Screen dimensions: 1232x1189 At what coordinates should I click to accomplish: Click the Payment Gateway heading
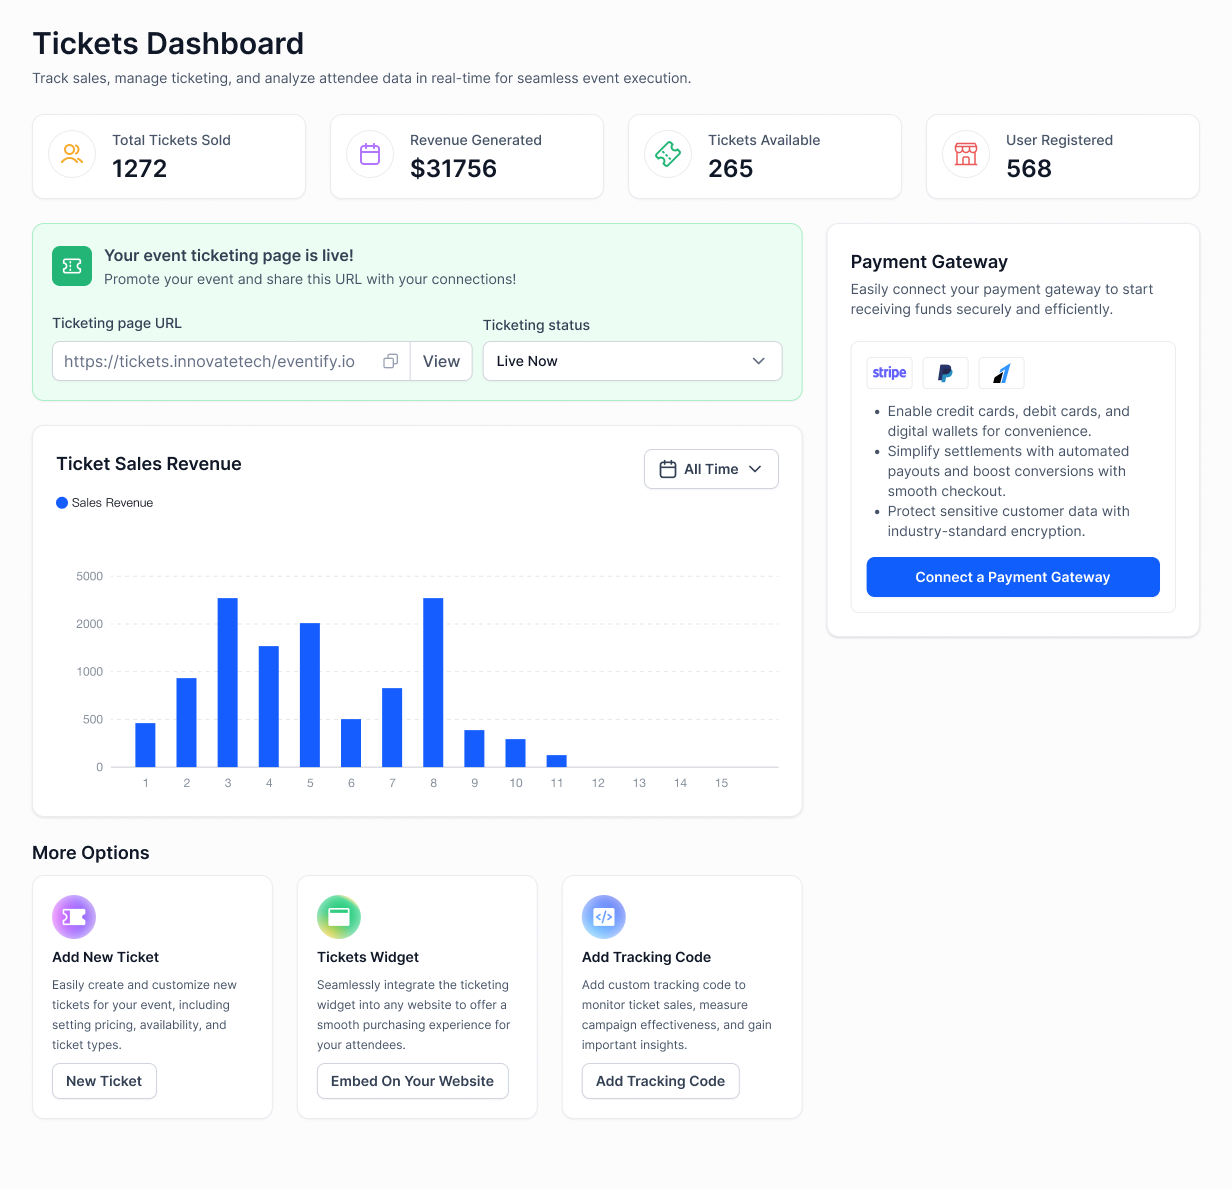point(929,262)
